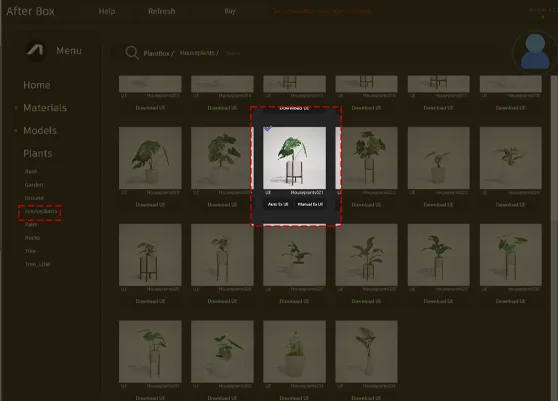The height and width of the screenshot is (401, 558).
Task: Click Download UE under Houseplants023
Action: [439, 205]
